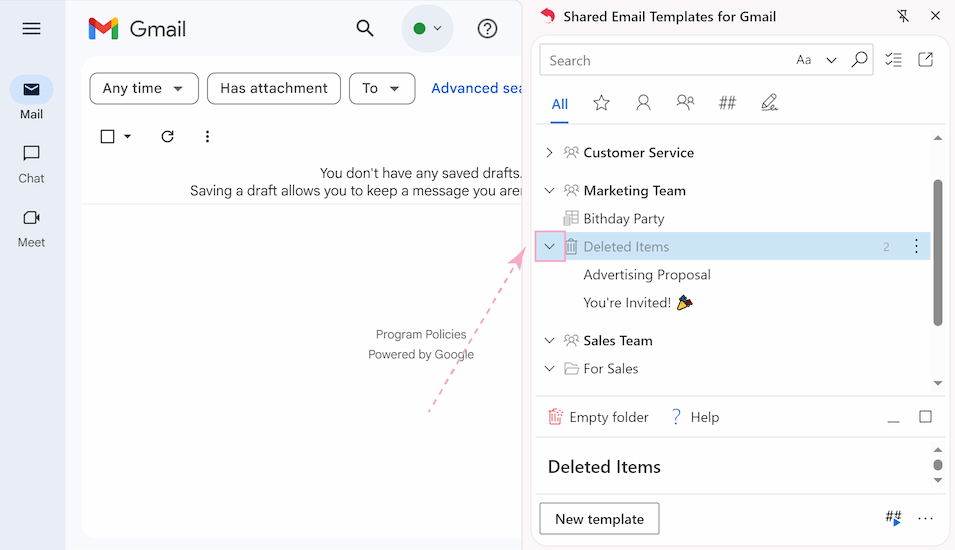The height and width of the screenshot is (550, 955).
Task: Open the select options arrow beside checkbox
Action: click(x=127, y=136)
